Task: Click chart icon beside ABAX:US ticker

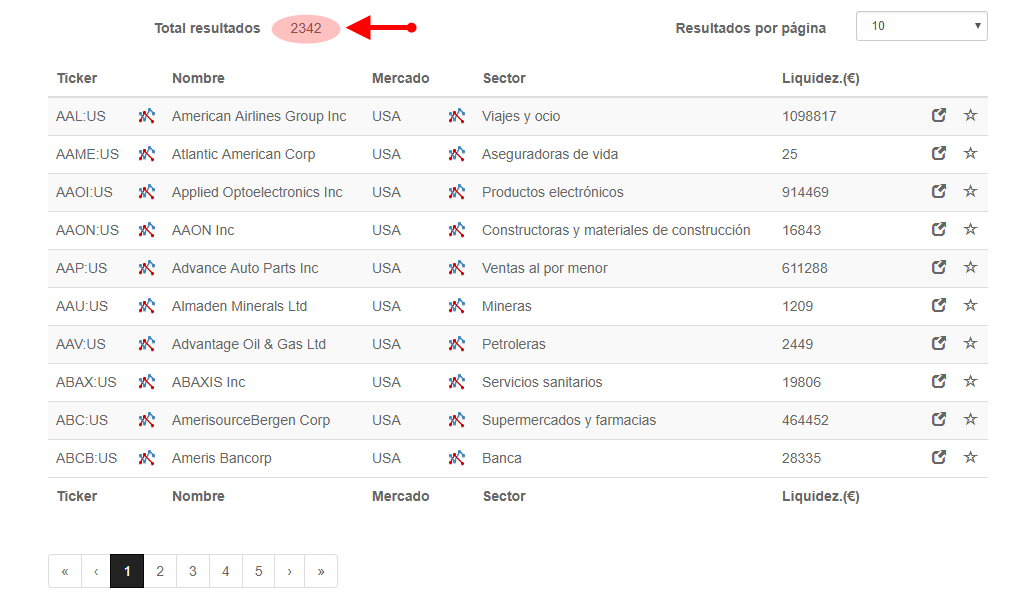Action: coord(147,382)
